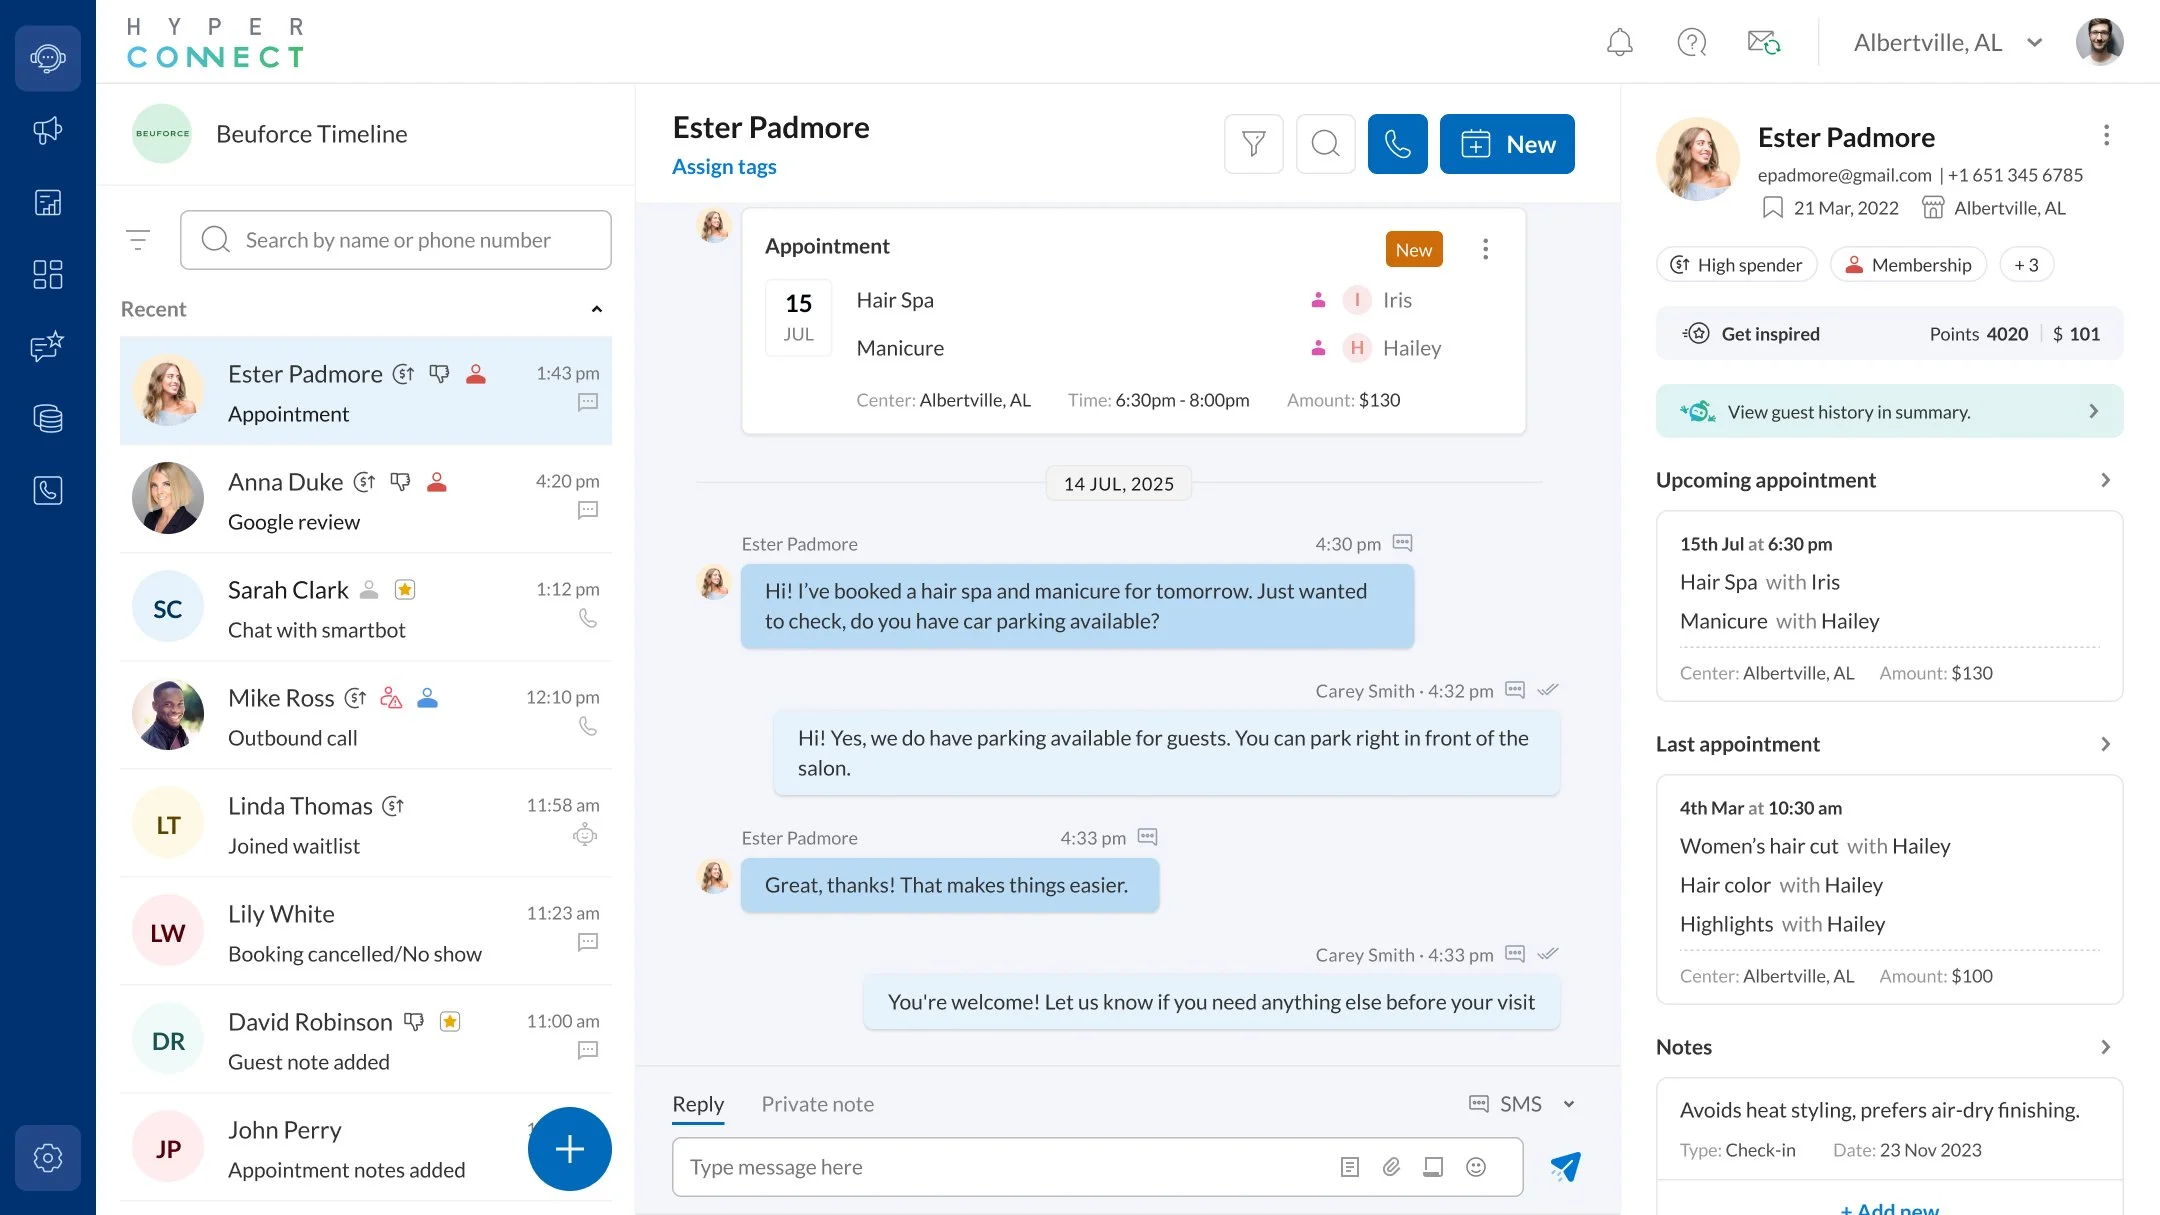Screen dimensions: 2160x1215
Task: Collapse the Recent conversations list
Action: [597, 309]
